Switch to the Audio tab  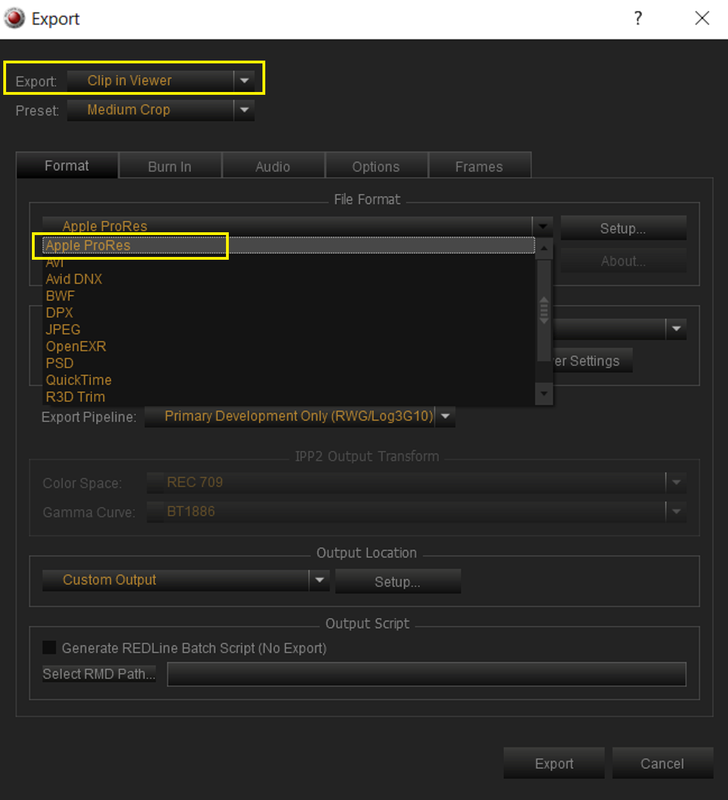click(x=273, y=167)
